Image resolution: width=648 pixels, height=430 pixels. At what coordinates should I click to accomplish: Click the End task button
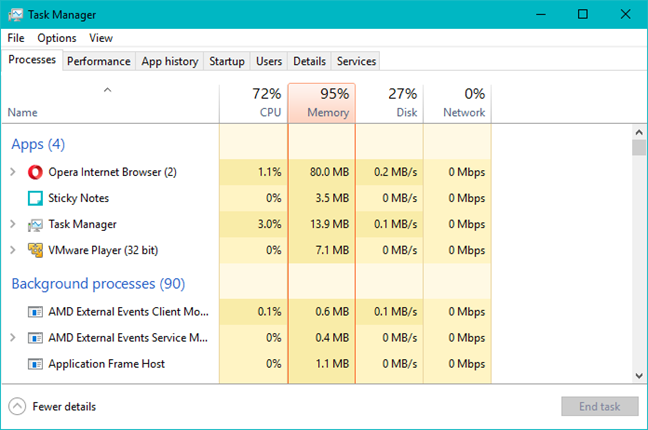coord(600,406)
